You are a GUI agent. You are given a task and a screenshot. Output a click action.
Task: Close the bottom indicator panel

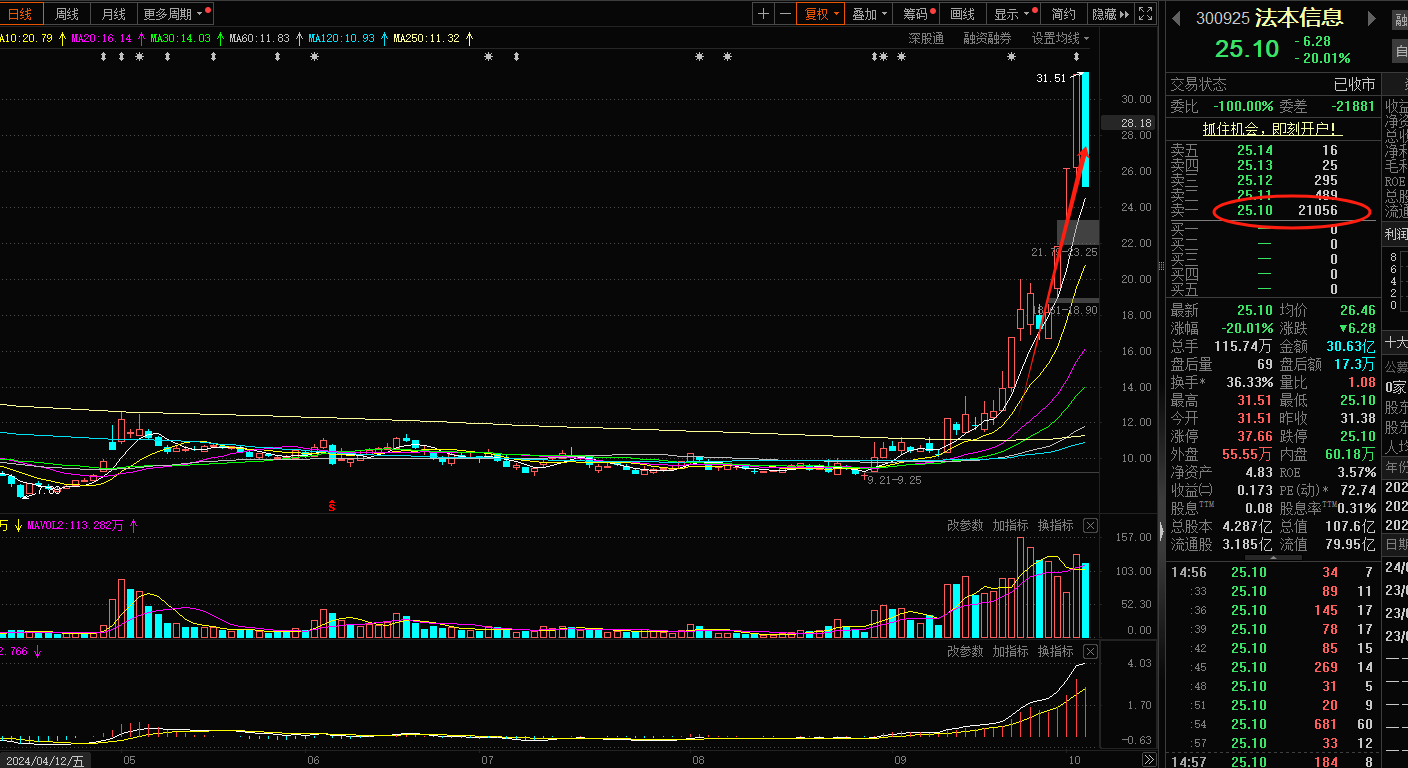pyautogui.click(x=1090, y=651)
